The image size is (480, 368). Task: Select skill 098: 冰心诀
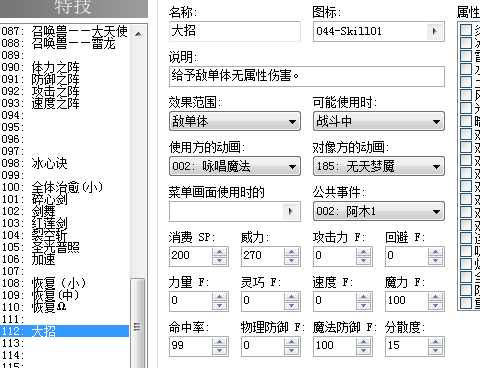point(65,163)
